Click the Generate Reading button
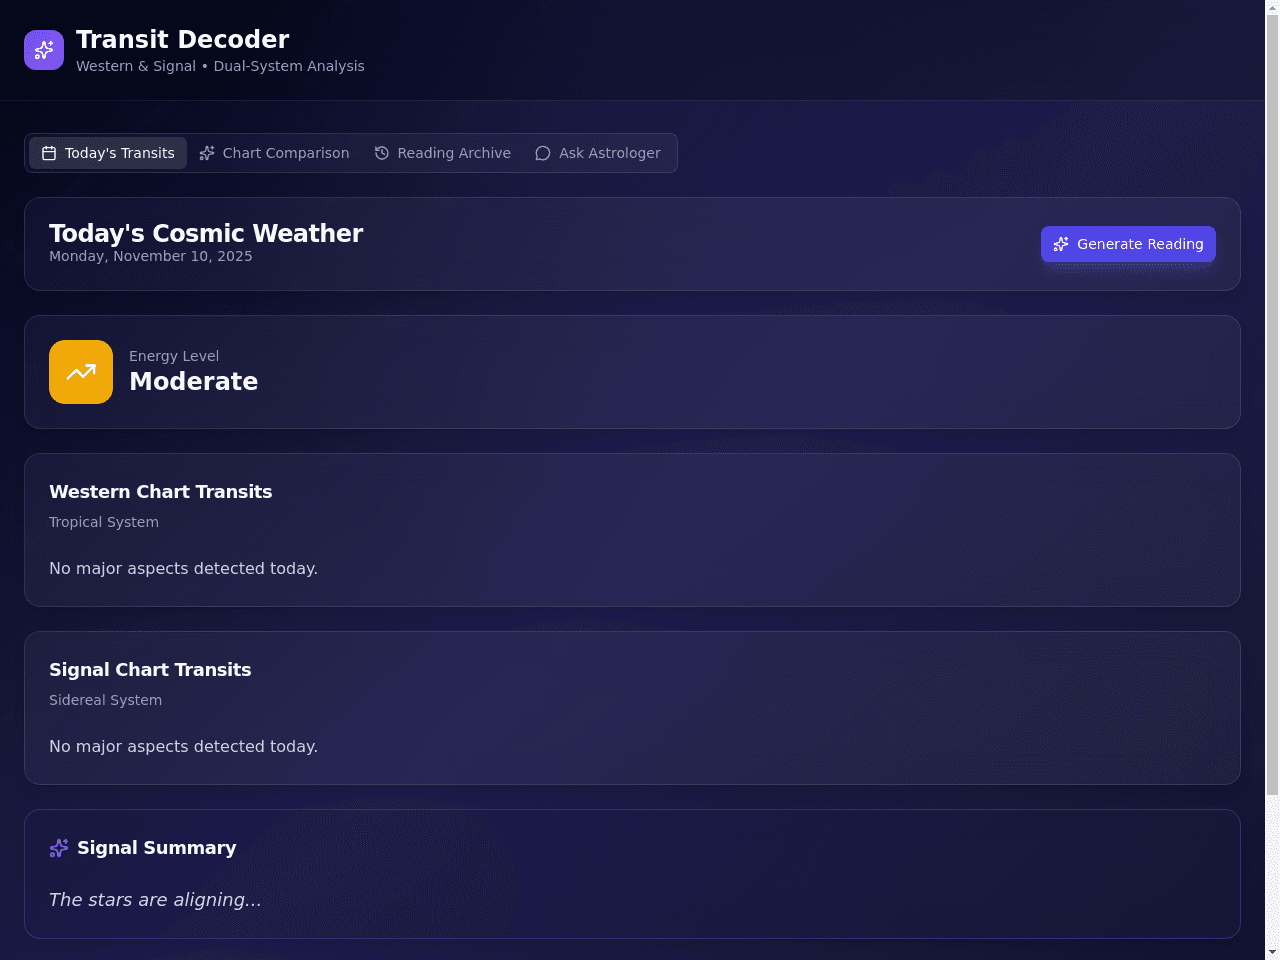This screenshot has height=960, width=1280. 1128,244
